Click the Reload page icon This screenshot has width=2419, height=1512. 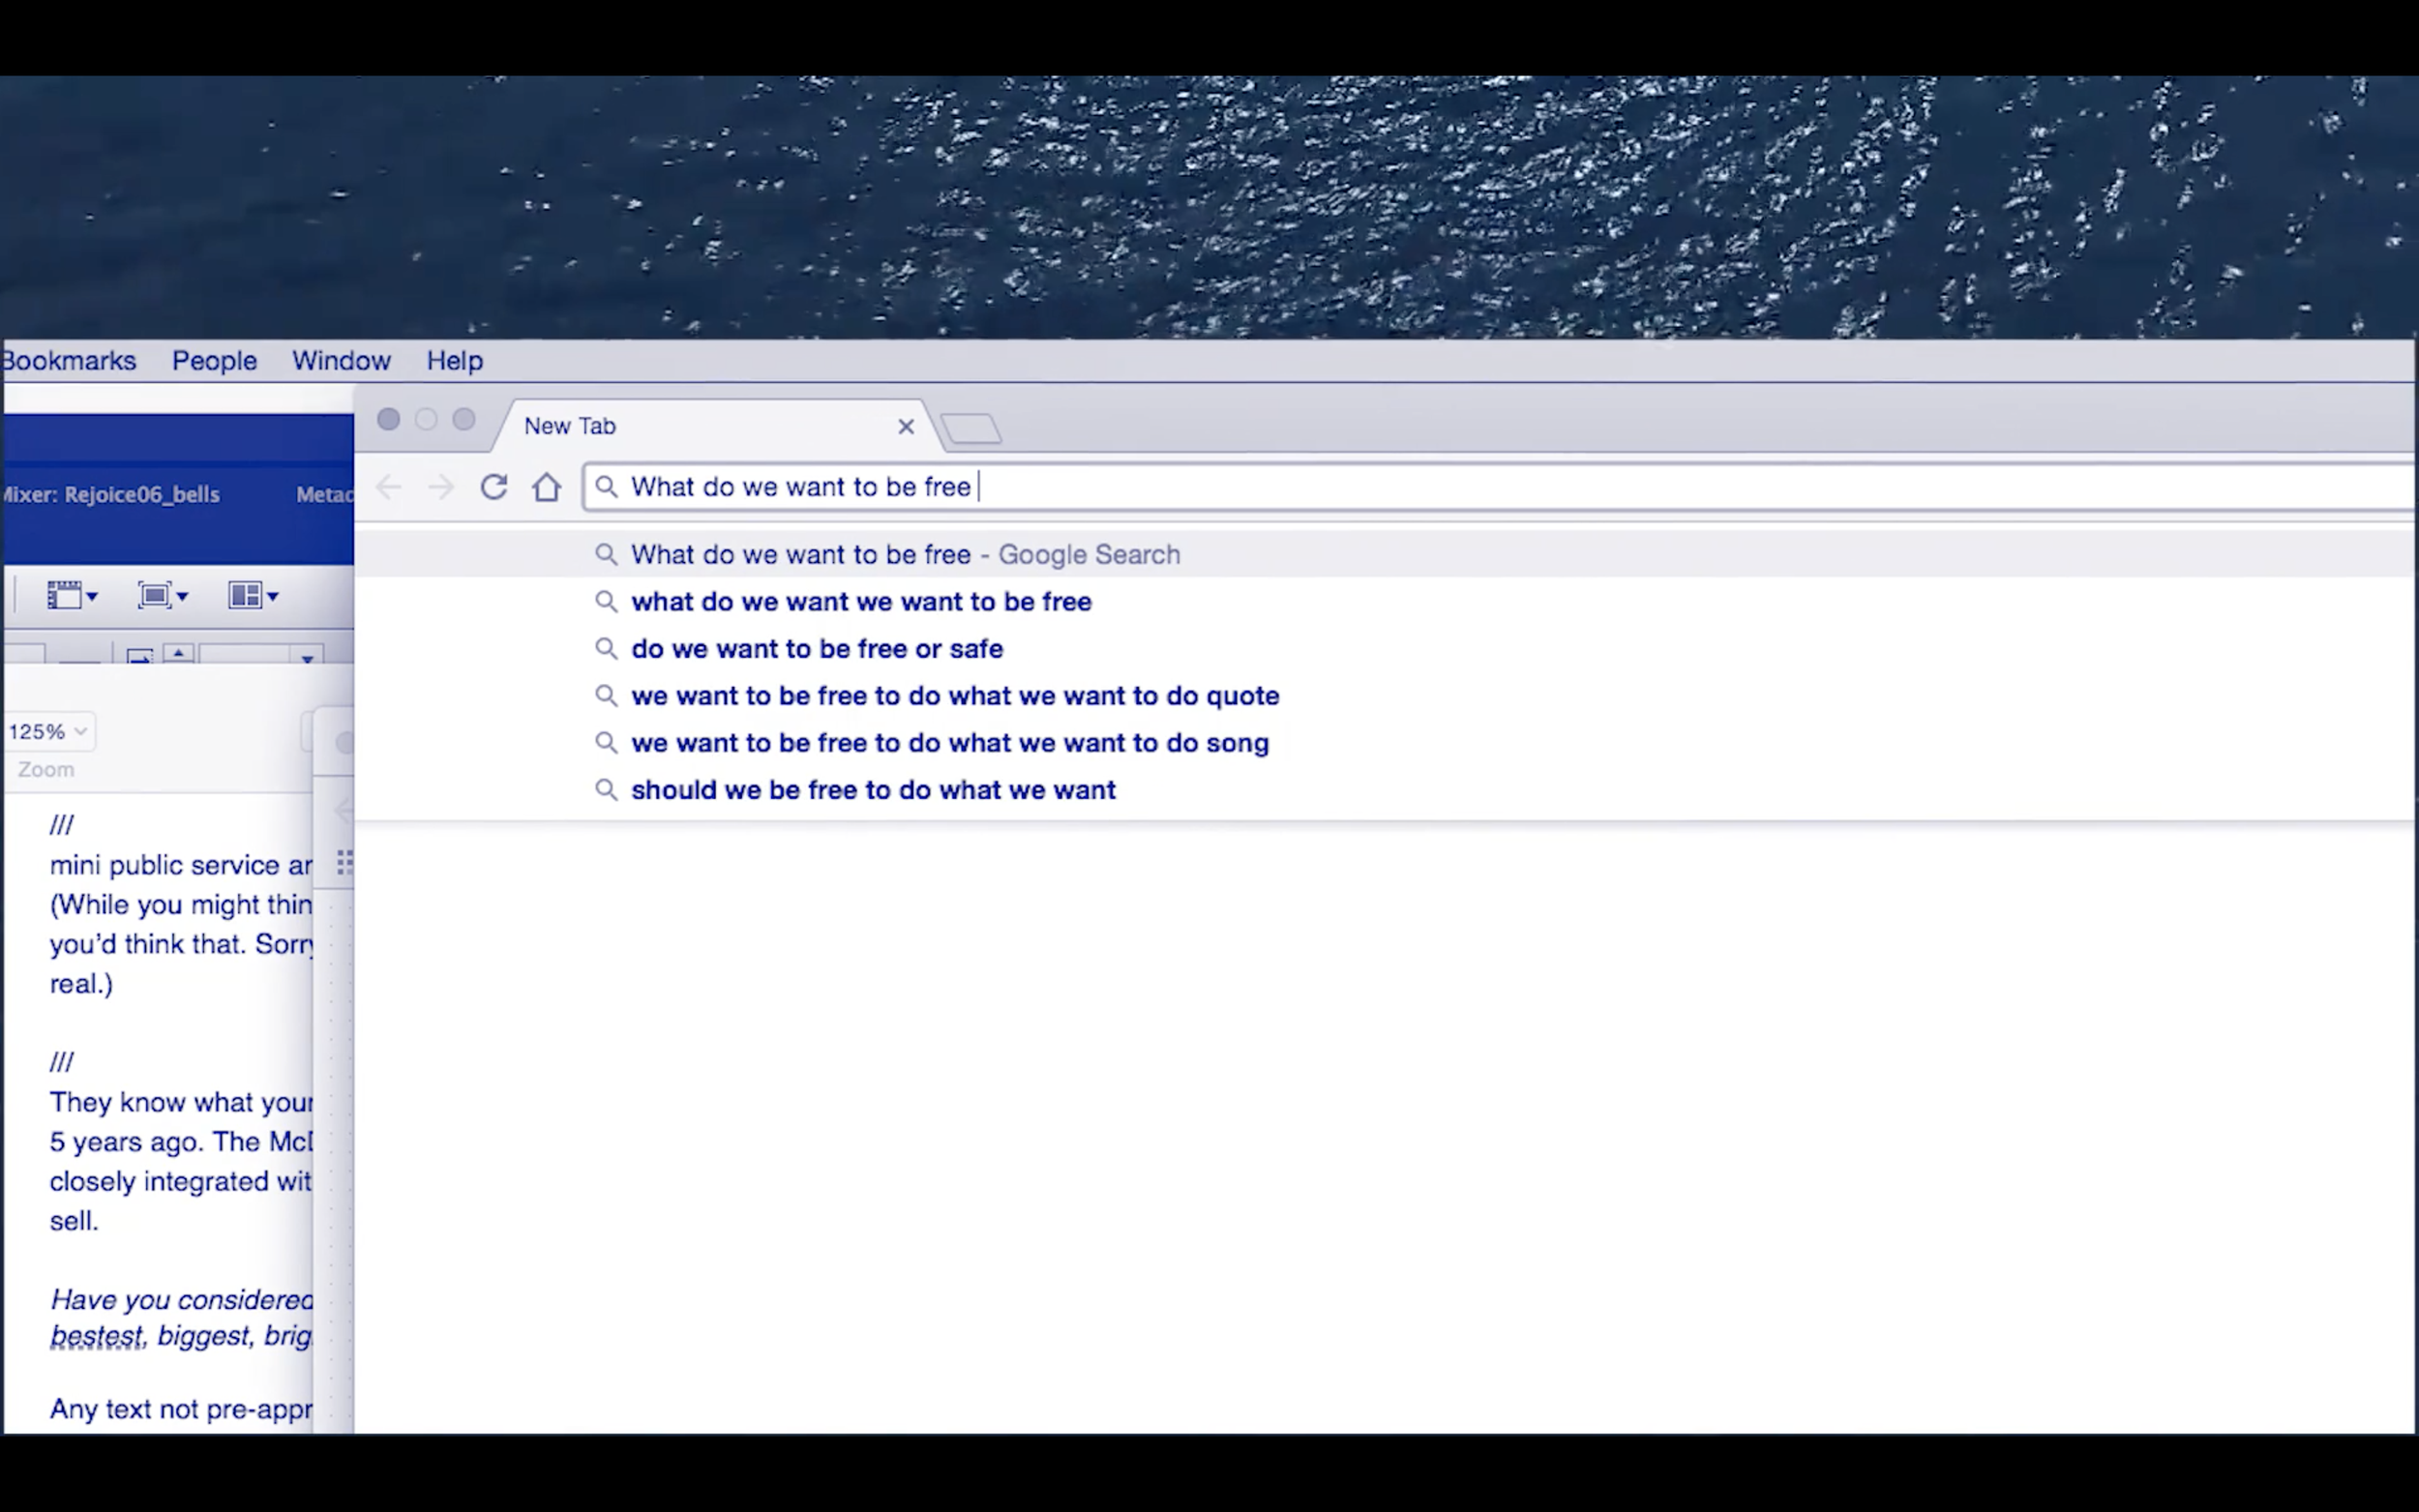pyautogui.click(x=494, y=487)
